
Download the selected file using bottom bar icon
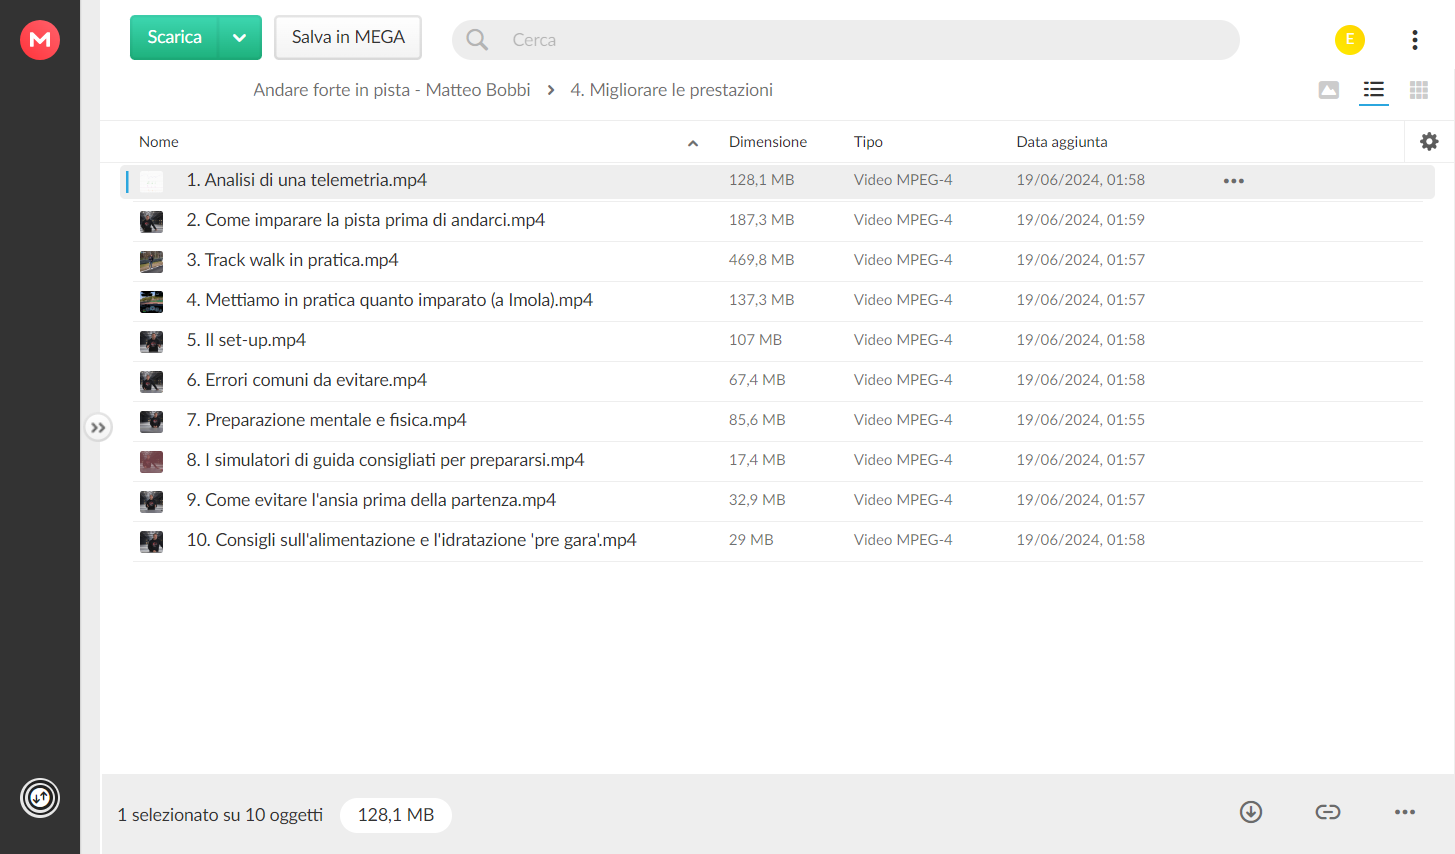pyautogui.click(x=1251, y=812)
